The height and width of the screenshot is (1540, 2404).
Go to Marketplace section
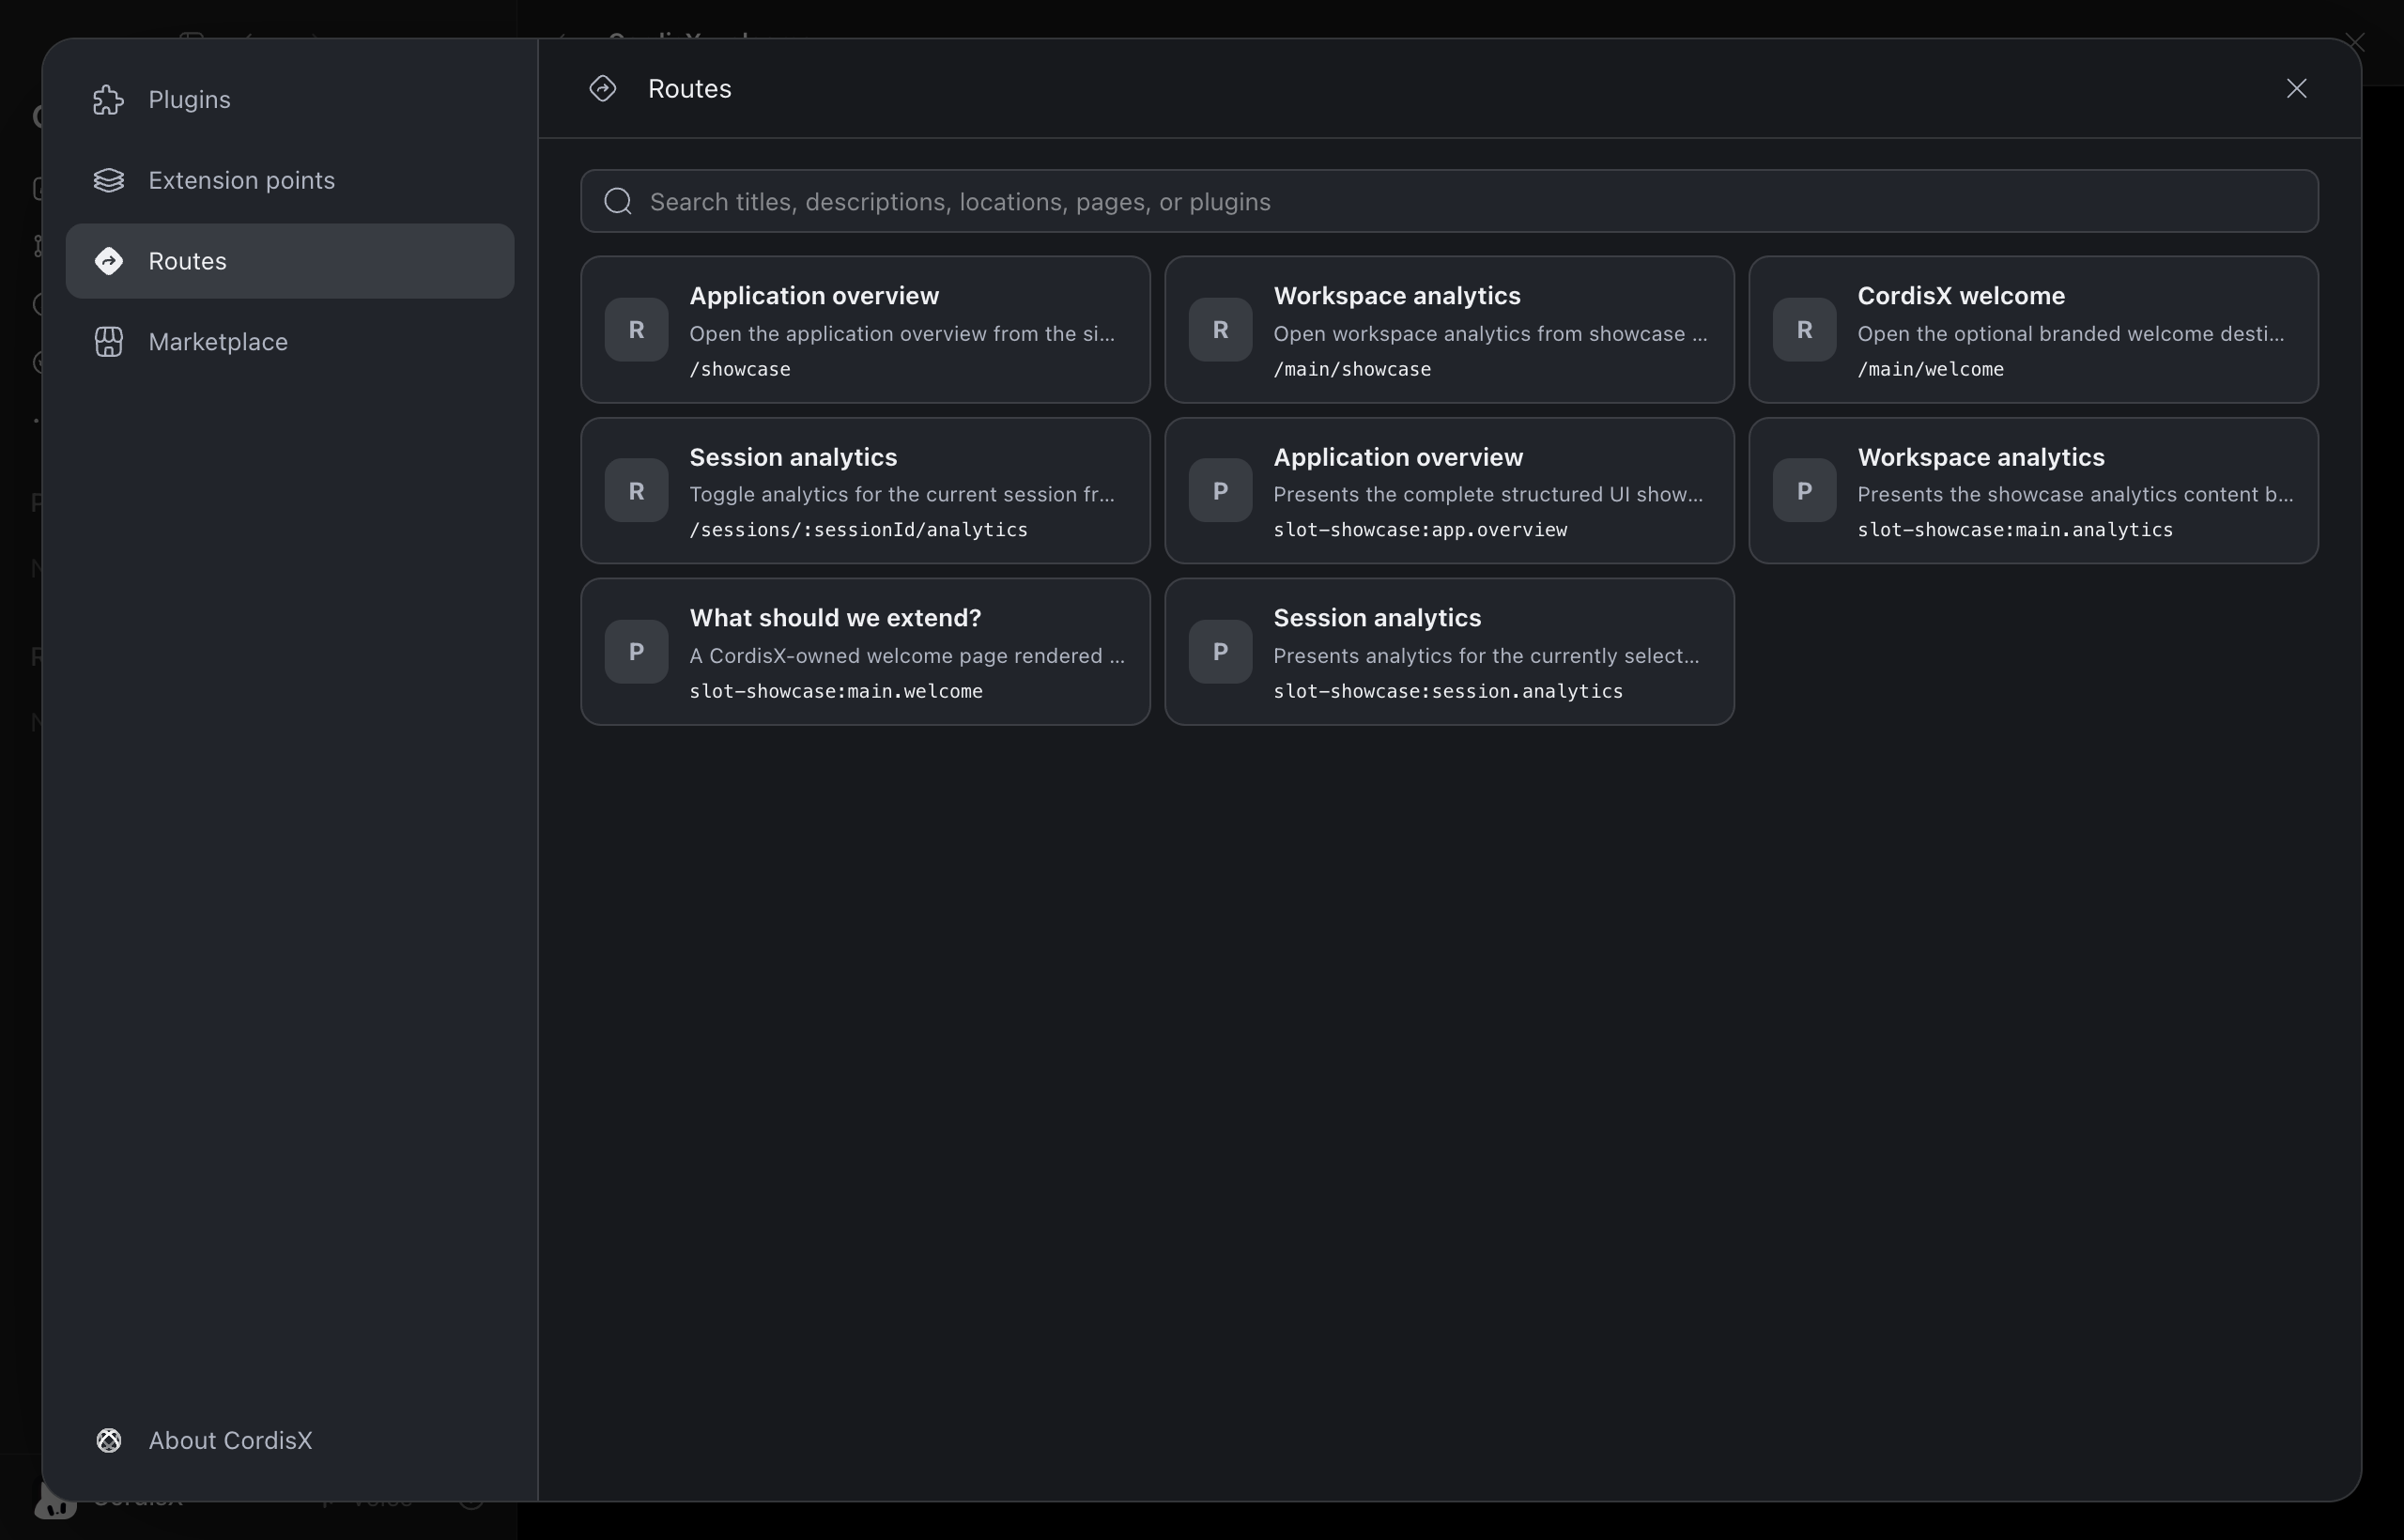coord(290,342)
